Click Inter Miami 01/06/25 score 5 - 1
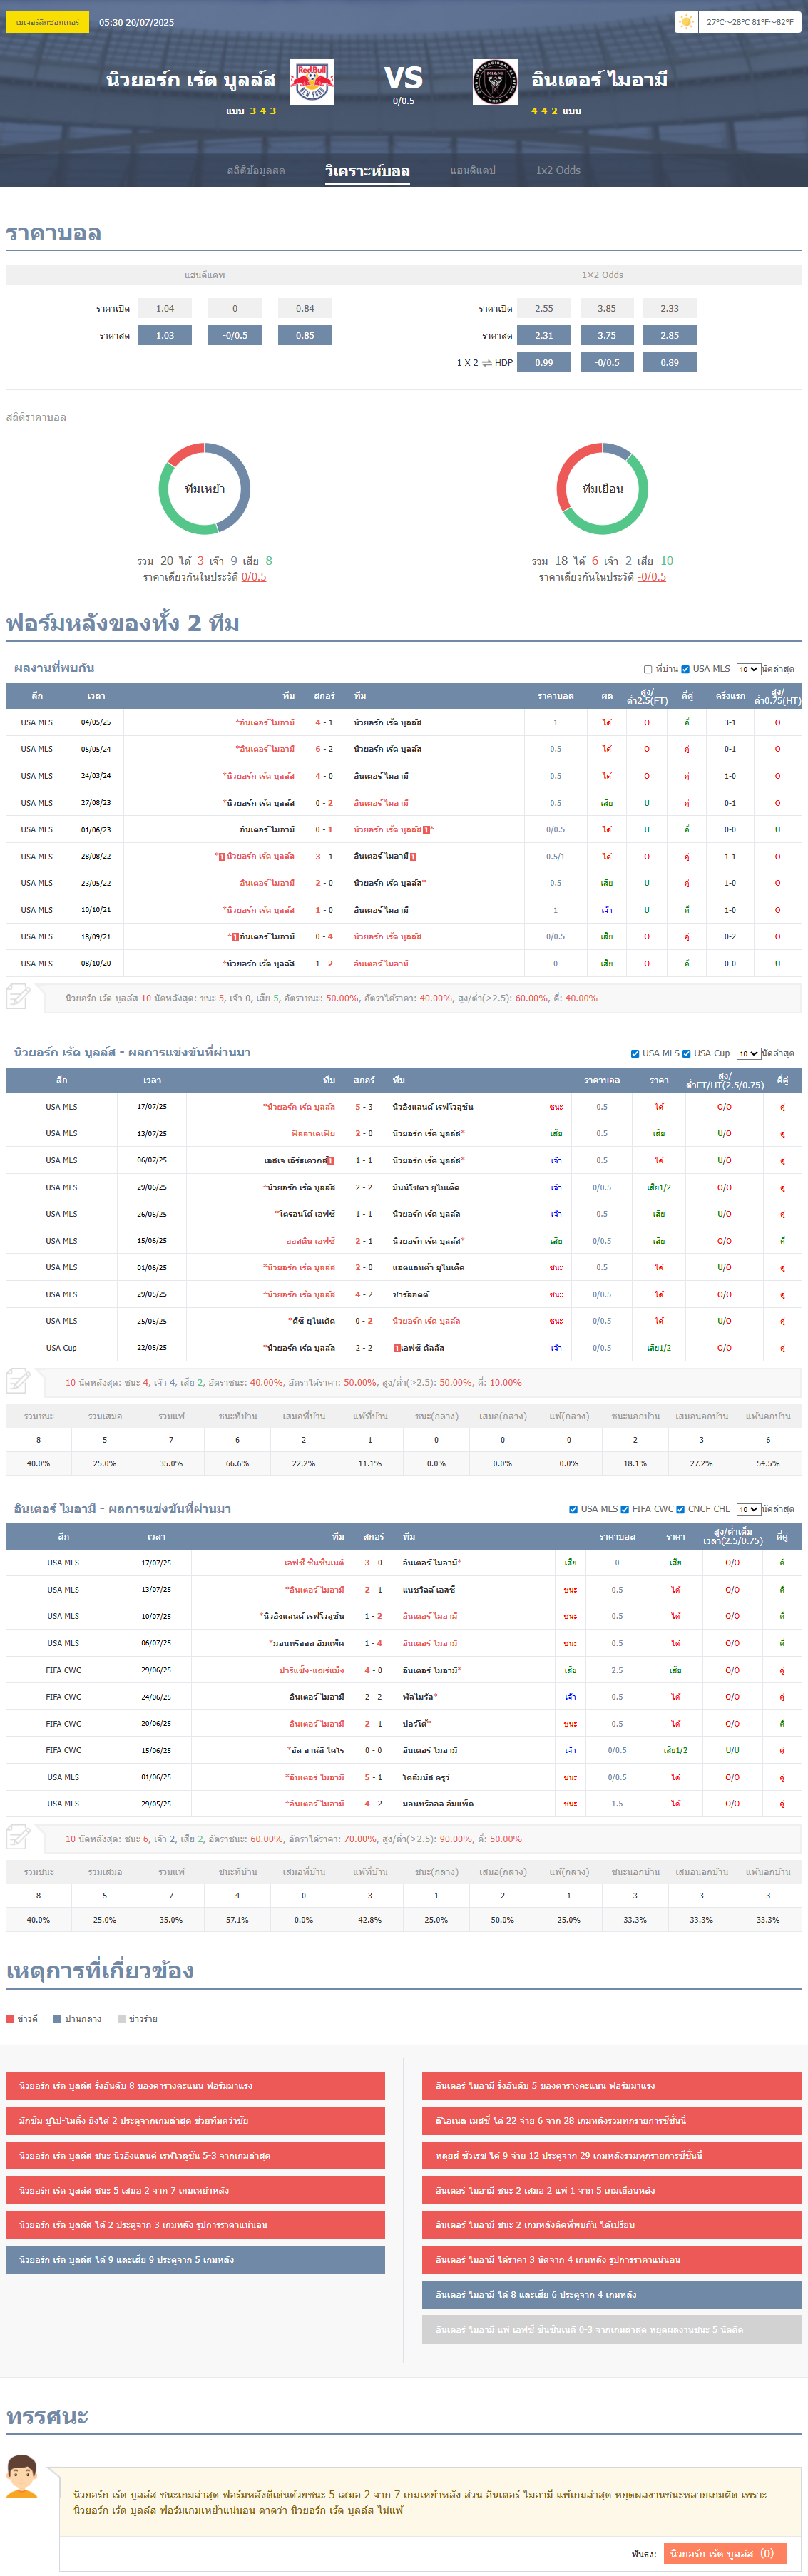Image resolution: width=808 pixels, height=2576 pixels. tap(373, 1777)
